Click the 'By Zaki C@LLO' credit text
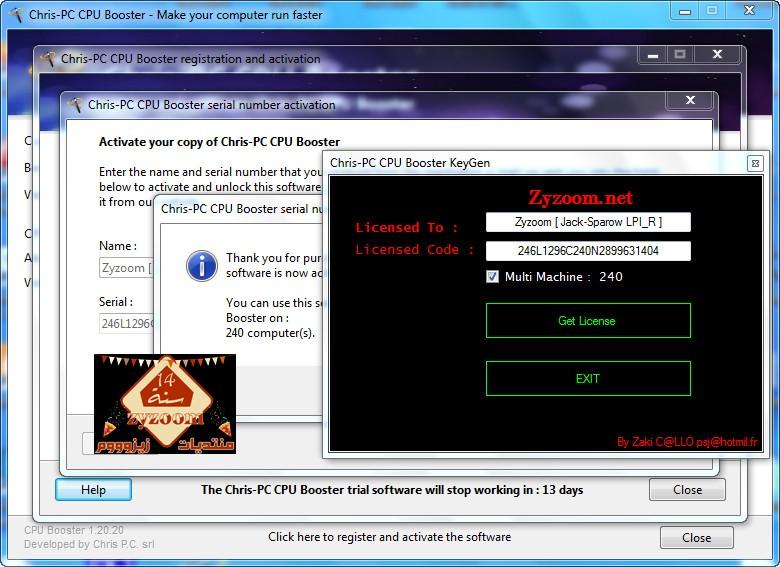The height and width of the screenshot is (567, 780). 687,442
